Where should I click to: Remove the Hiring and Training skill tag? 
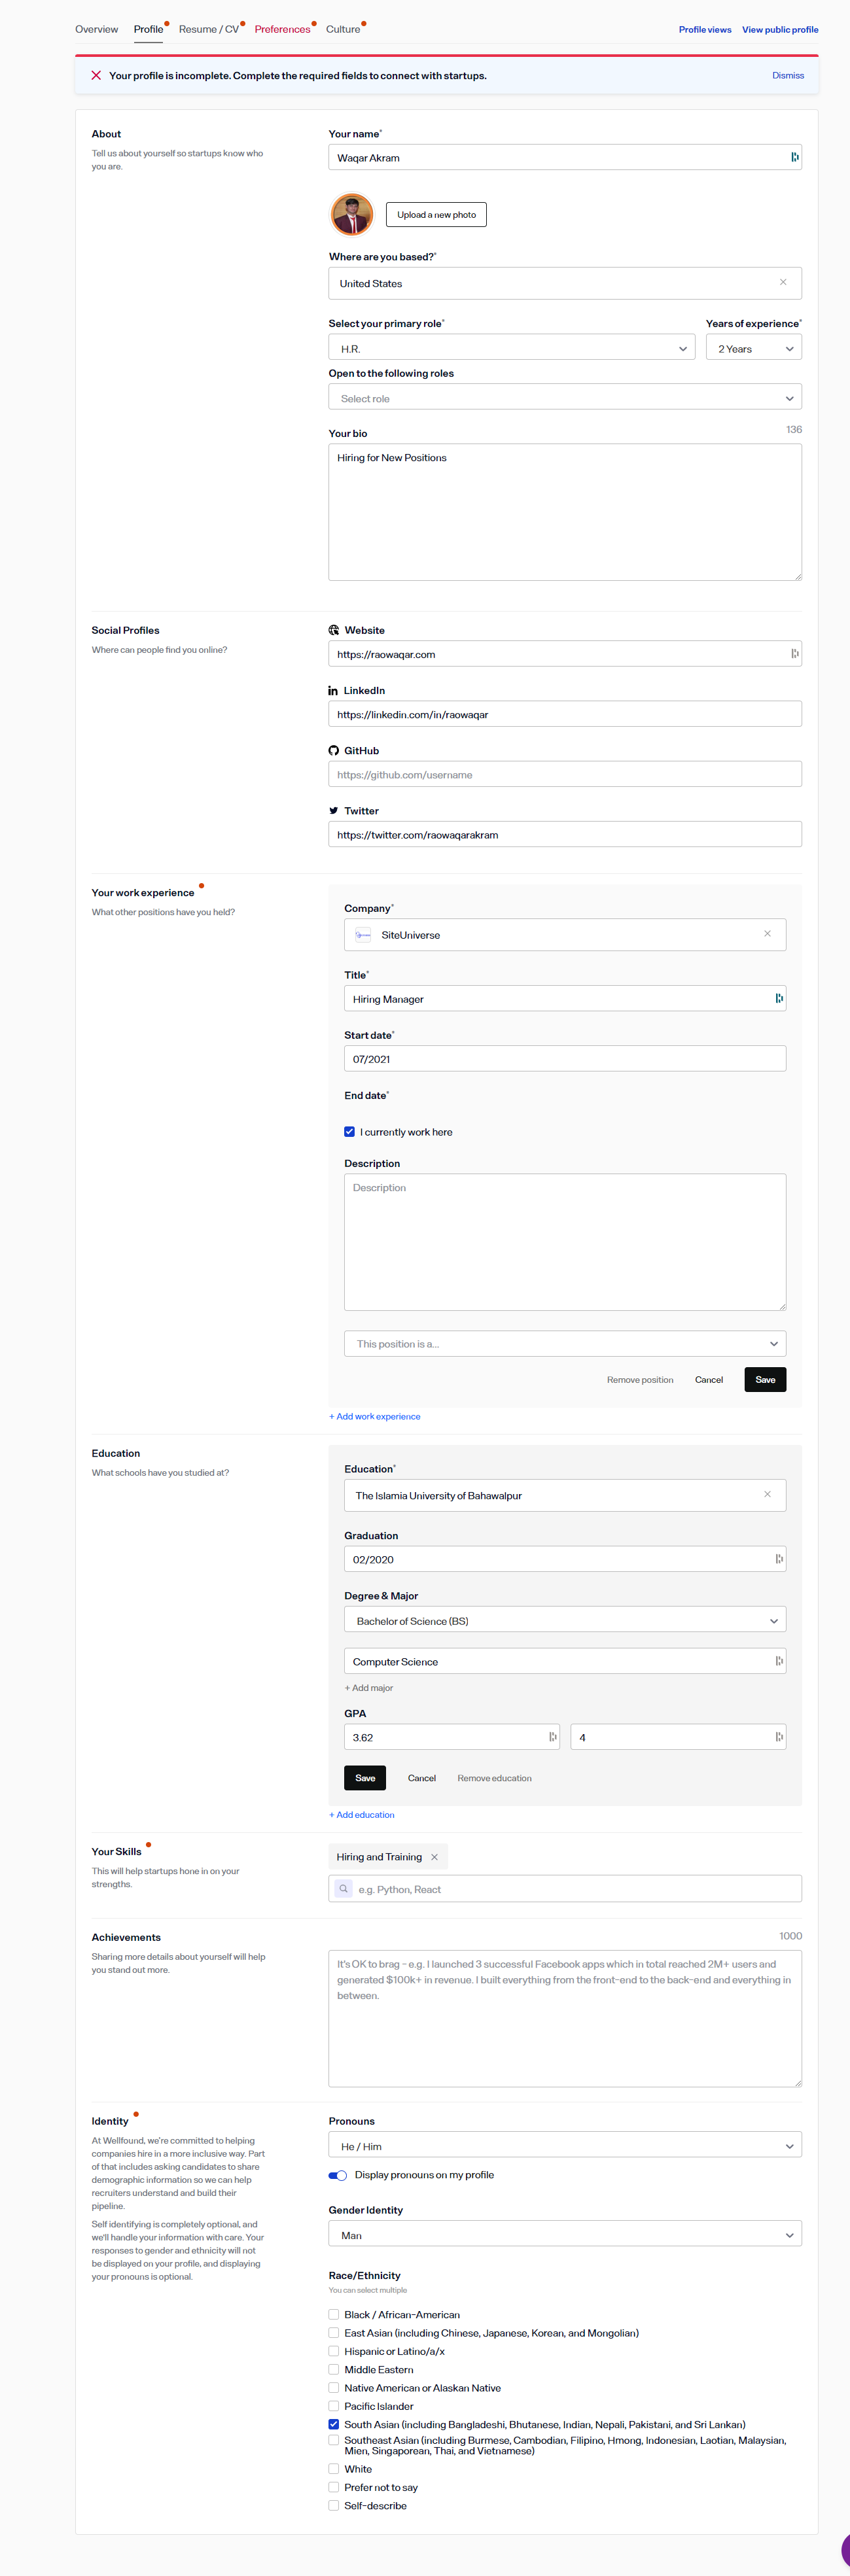point(434,1857)
